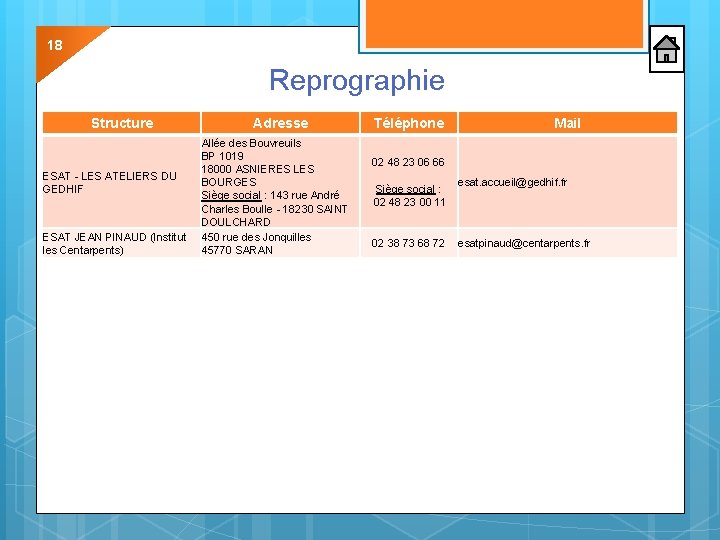This screenshot has height=540, width=720.
Task: Click the slide number 18 badge
Action: pos(55,45)
